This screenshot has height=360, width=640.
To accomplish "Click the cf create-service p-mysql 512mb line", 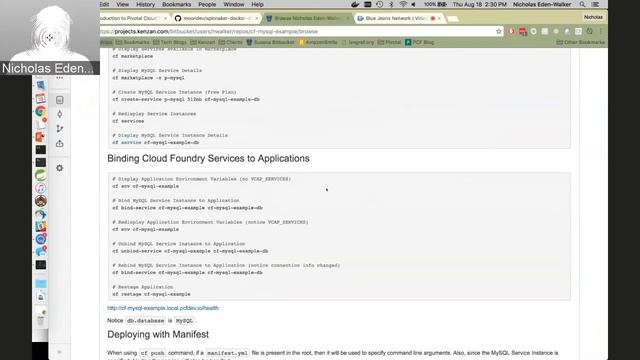I will click(x=186, y=99).
